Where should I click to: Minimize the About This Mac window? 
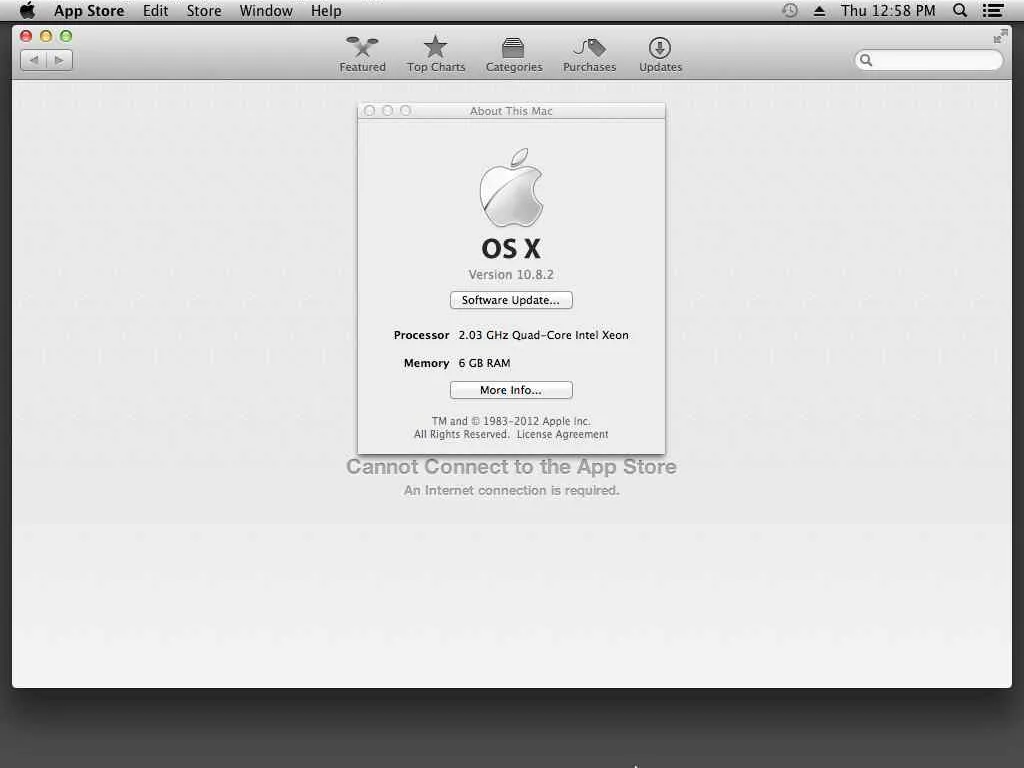coord(387,110)
